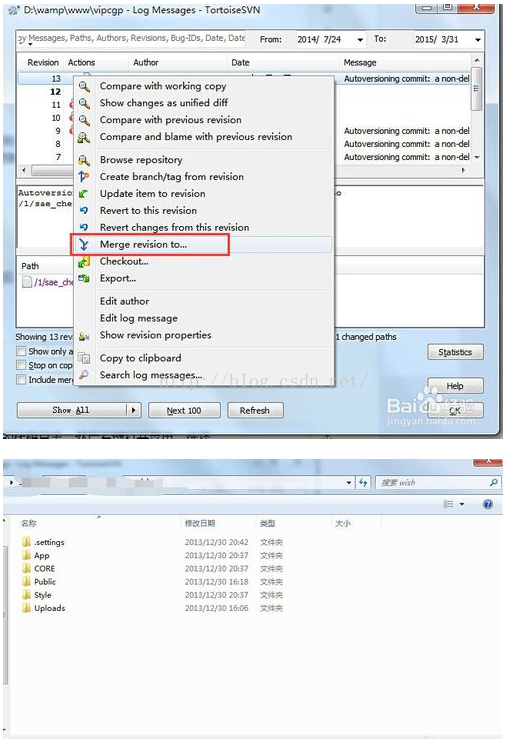Click the Public folder icon in Explorer
Screen dimensions: 509x741
26,582
